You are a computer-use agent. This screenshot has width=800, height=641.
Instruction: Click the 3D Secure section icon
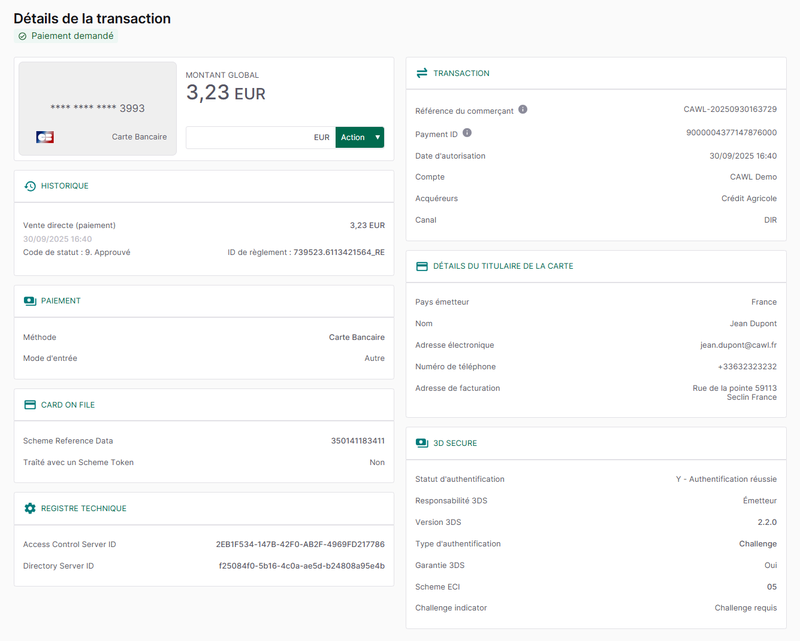[422, 443]
